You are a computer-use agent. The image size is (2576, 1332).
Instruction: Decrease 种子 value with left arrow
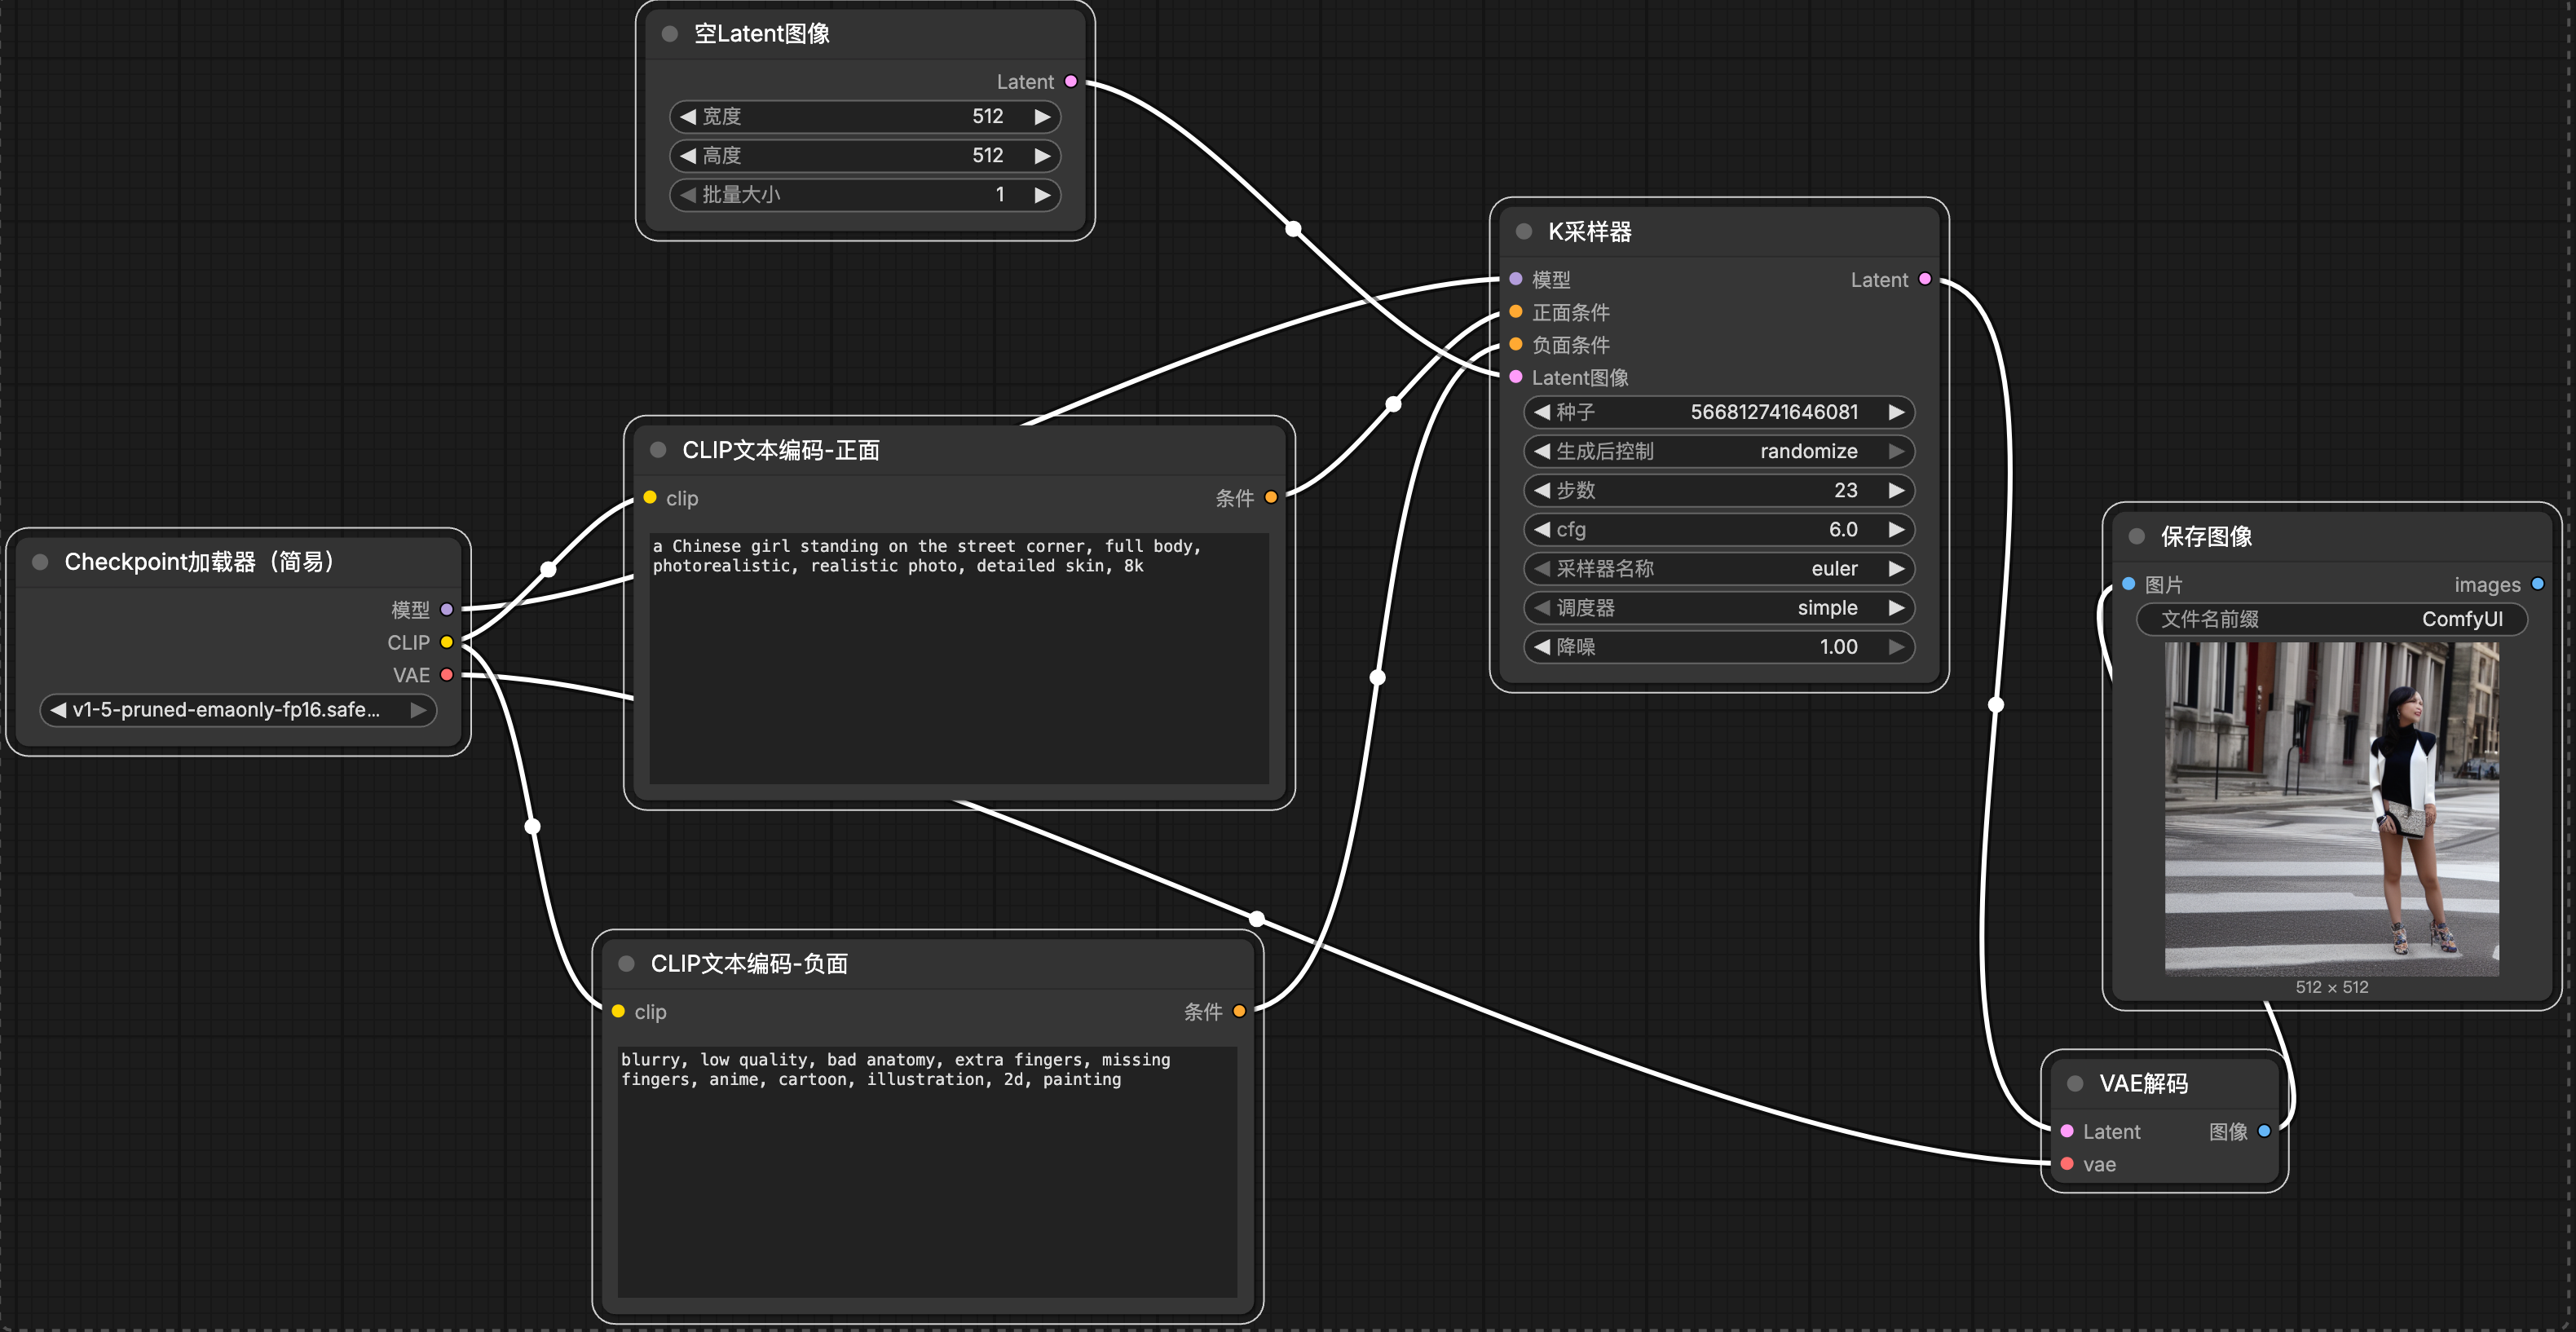(1541, 412)
